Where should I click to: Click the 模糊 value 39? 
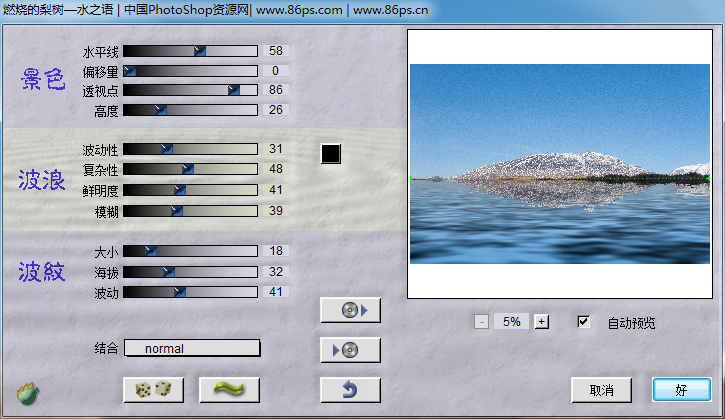point(276,210)
